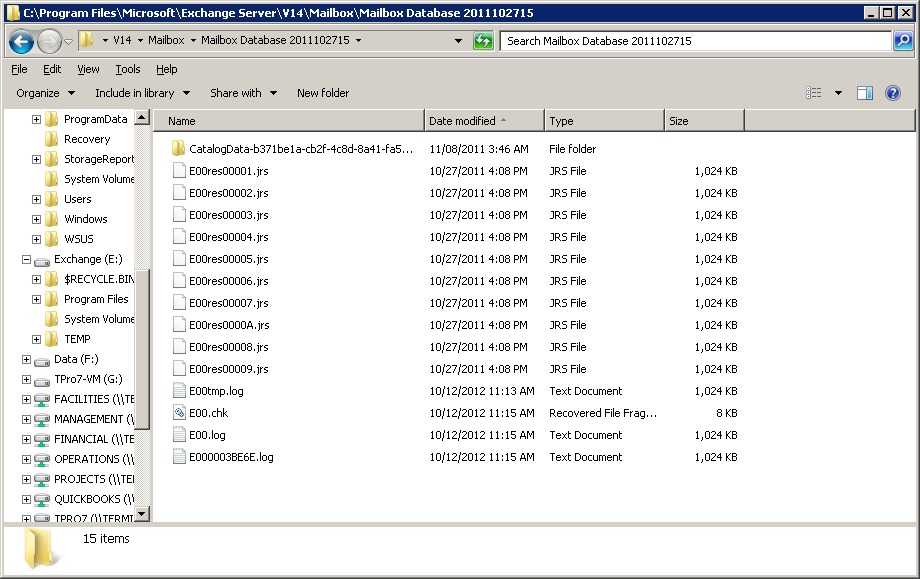Open the View menu
This screenshot has width=920, height=579.
pyautogui.click(x=88, y=69)
